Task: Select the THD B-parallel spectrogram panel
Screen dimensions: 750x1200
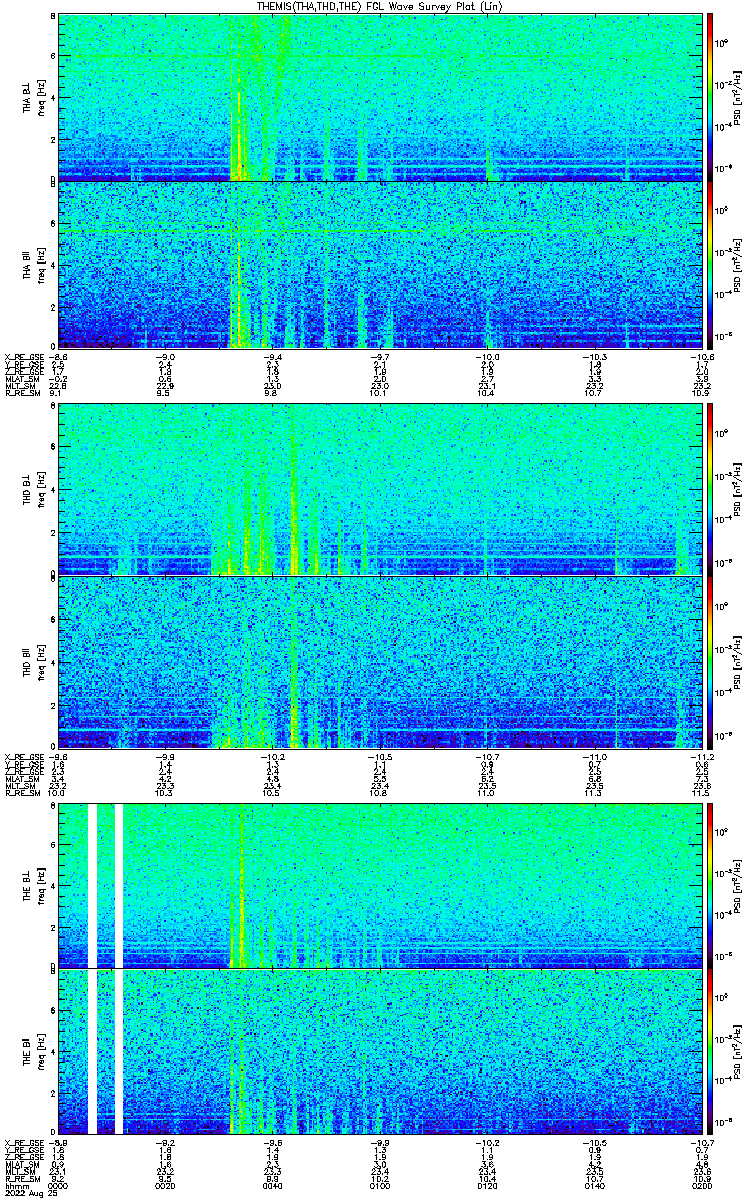Action: click(x=380, y=661)
